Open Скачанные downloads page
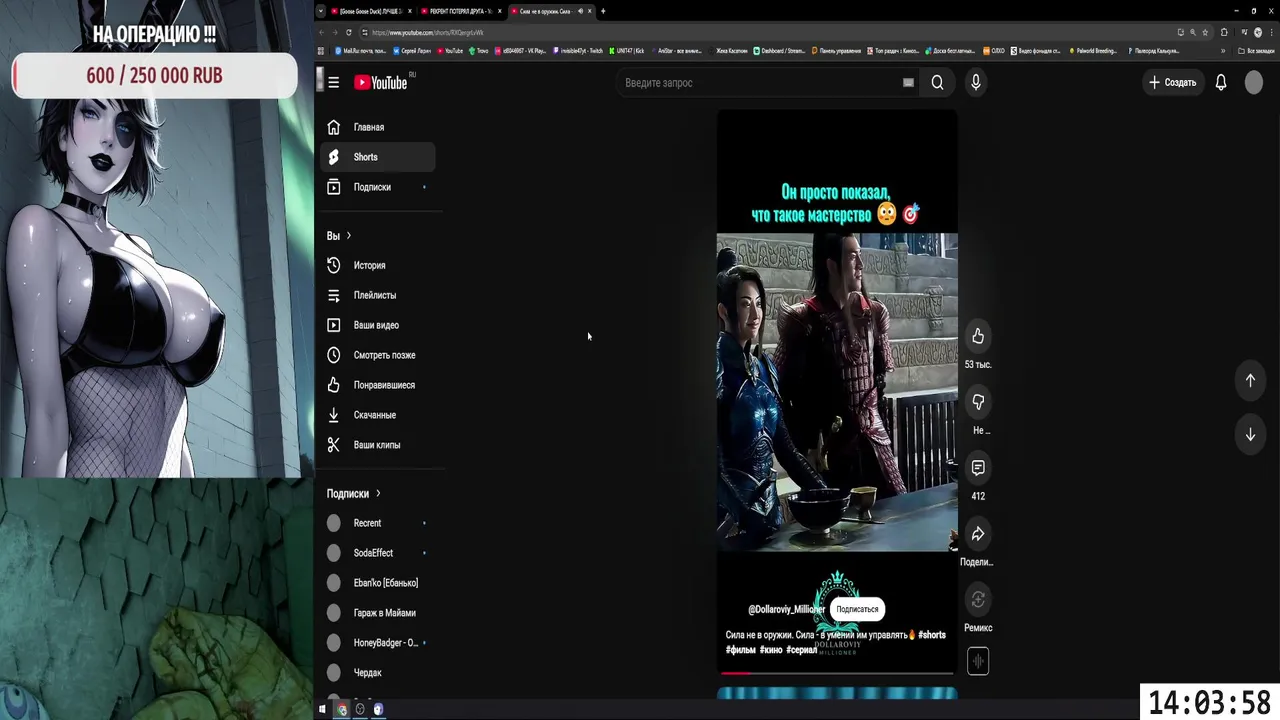Image resolution: width=1280 pixels, height=720 pixels. (x=377, y=415)
